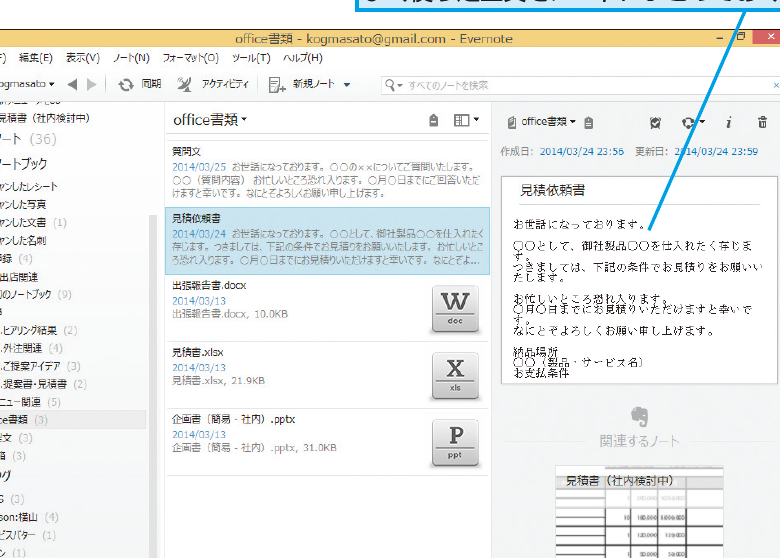
Task: Select sidebar item 見積書（社内検討中）
Action: click(x=45, y=118)
